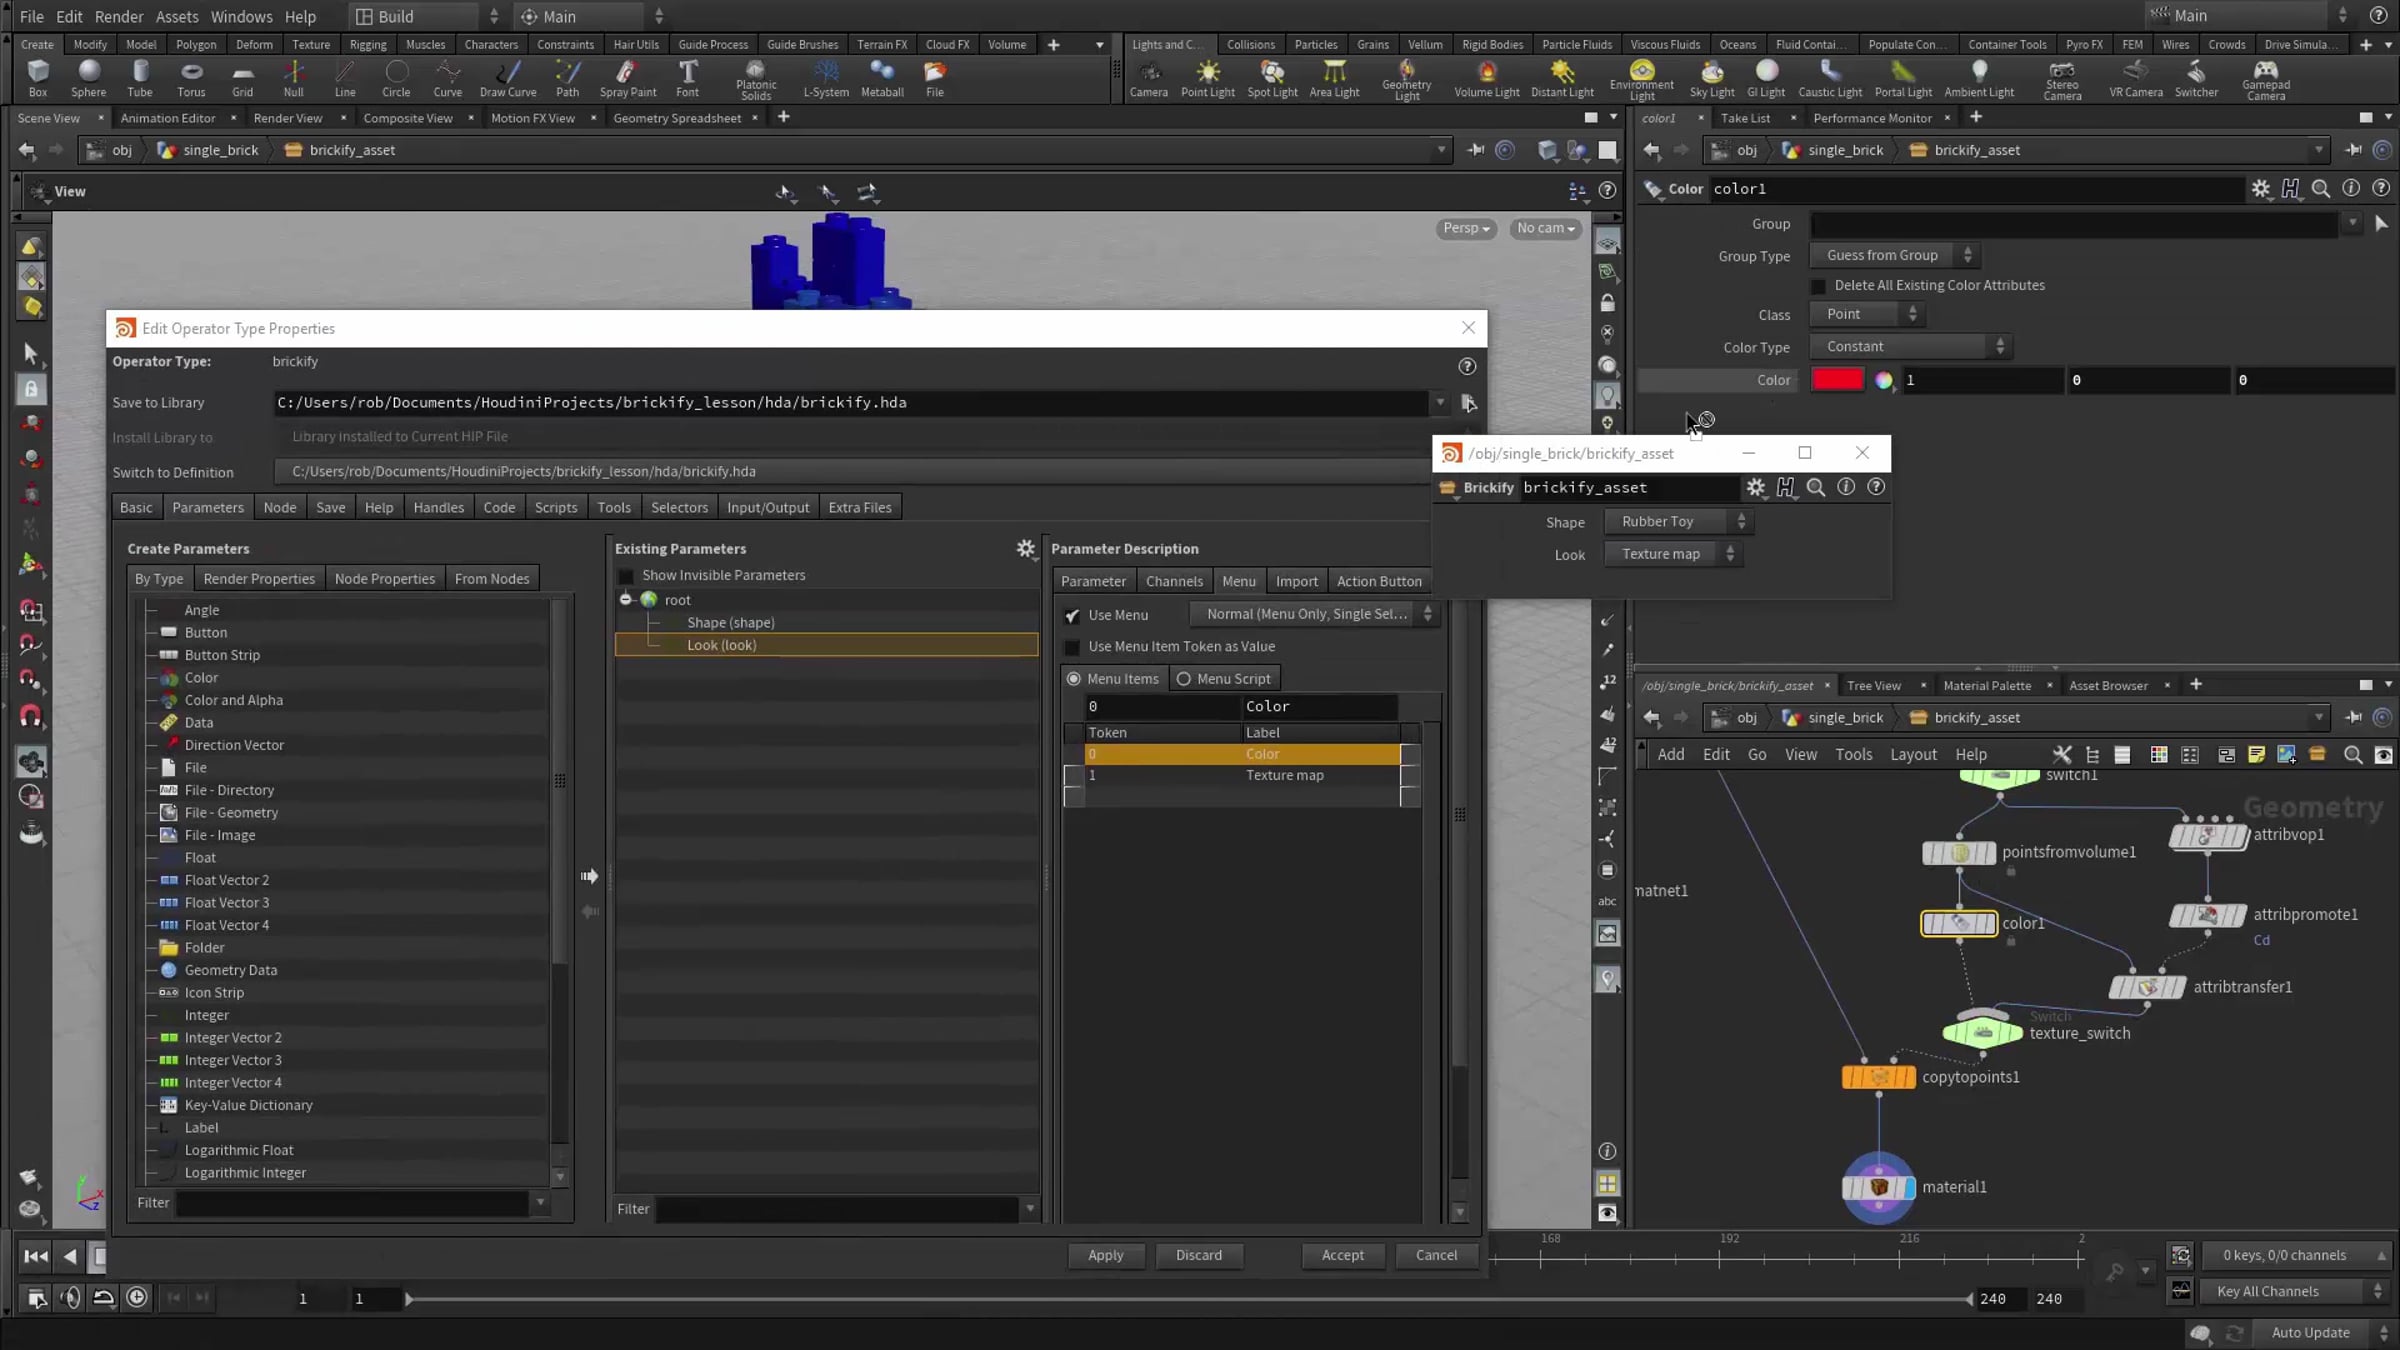Open the Platonic Solids tool
The image size is (2400, 1350).
pyautogui.click(x=756, y=78)
